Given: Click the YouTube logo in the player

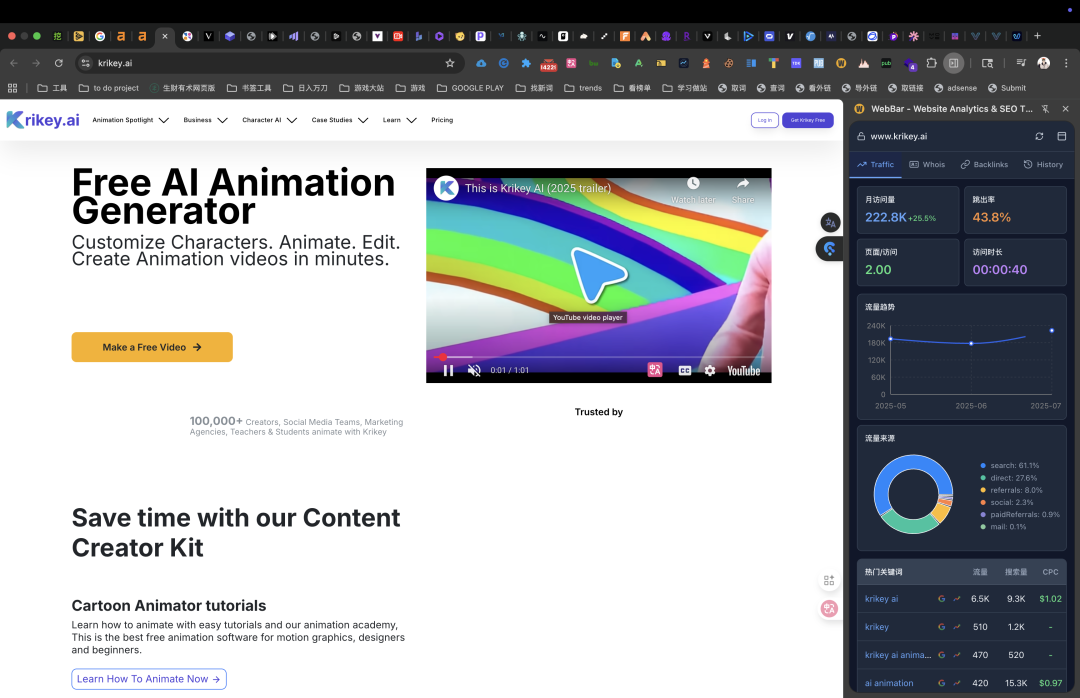Looking at the screenshot, I should [x=744, y=371].
